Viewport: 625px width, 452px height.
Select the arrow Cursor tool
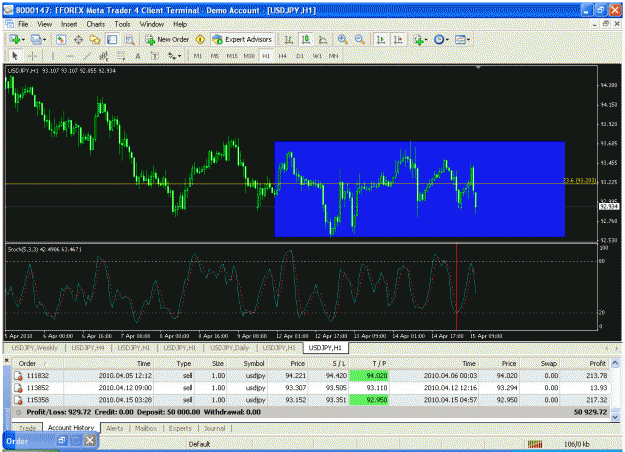(15, 56)
